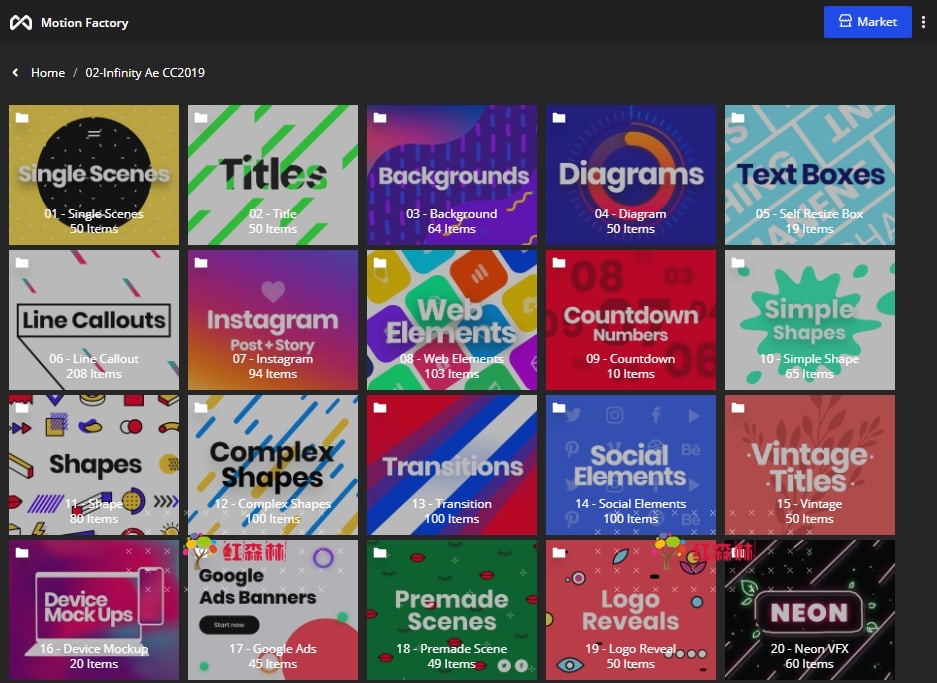
Task: Open the Logo Reveals category thumbnail
Action: tap(631, 610)
